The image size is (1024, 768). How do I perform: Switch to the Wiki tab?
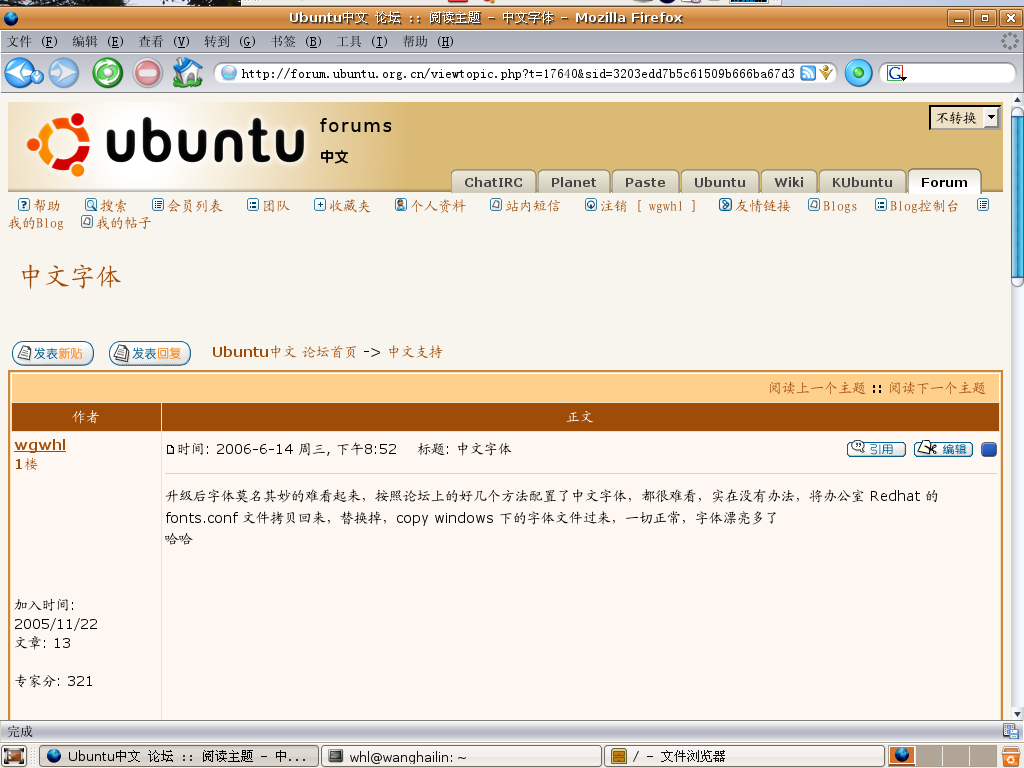(x=789, y=182)
